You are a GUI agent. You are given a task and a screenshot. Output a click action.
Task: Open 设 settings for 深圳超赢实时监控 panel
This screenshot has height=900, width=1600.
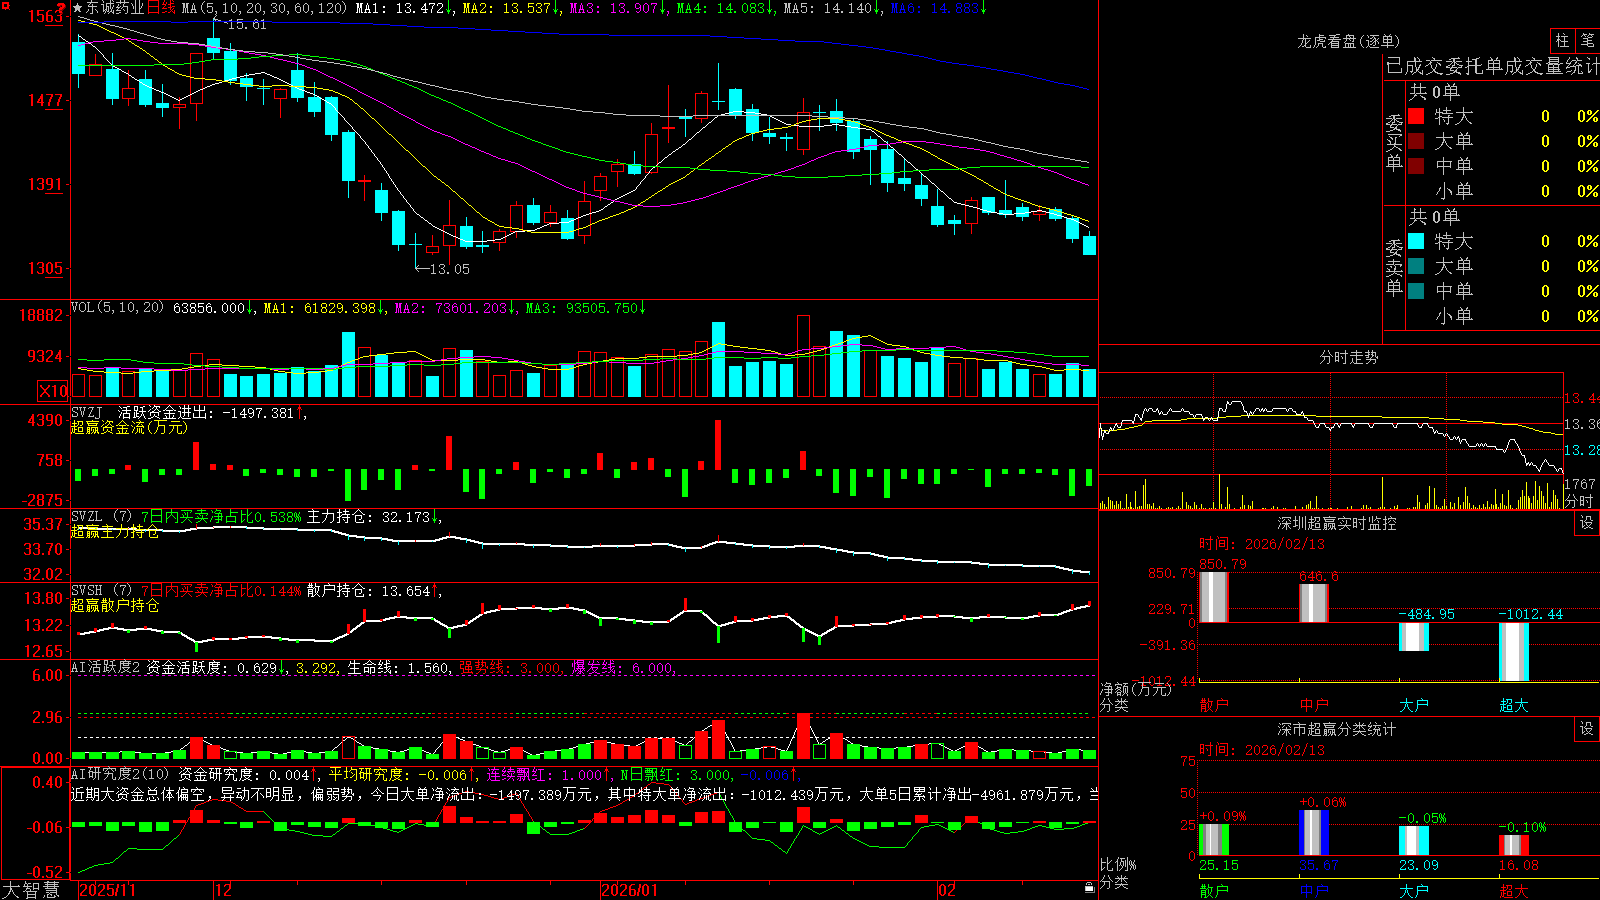[x=1587, y=523]
